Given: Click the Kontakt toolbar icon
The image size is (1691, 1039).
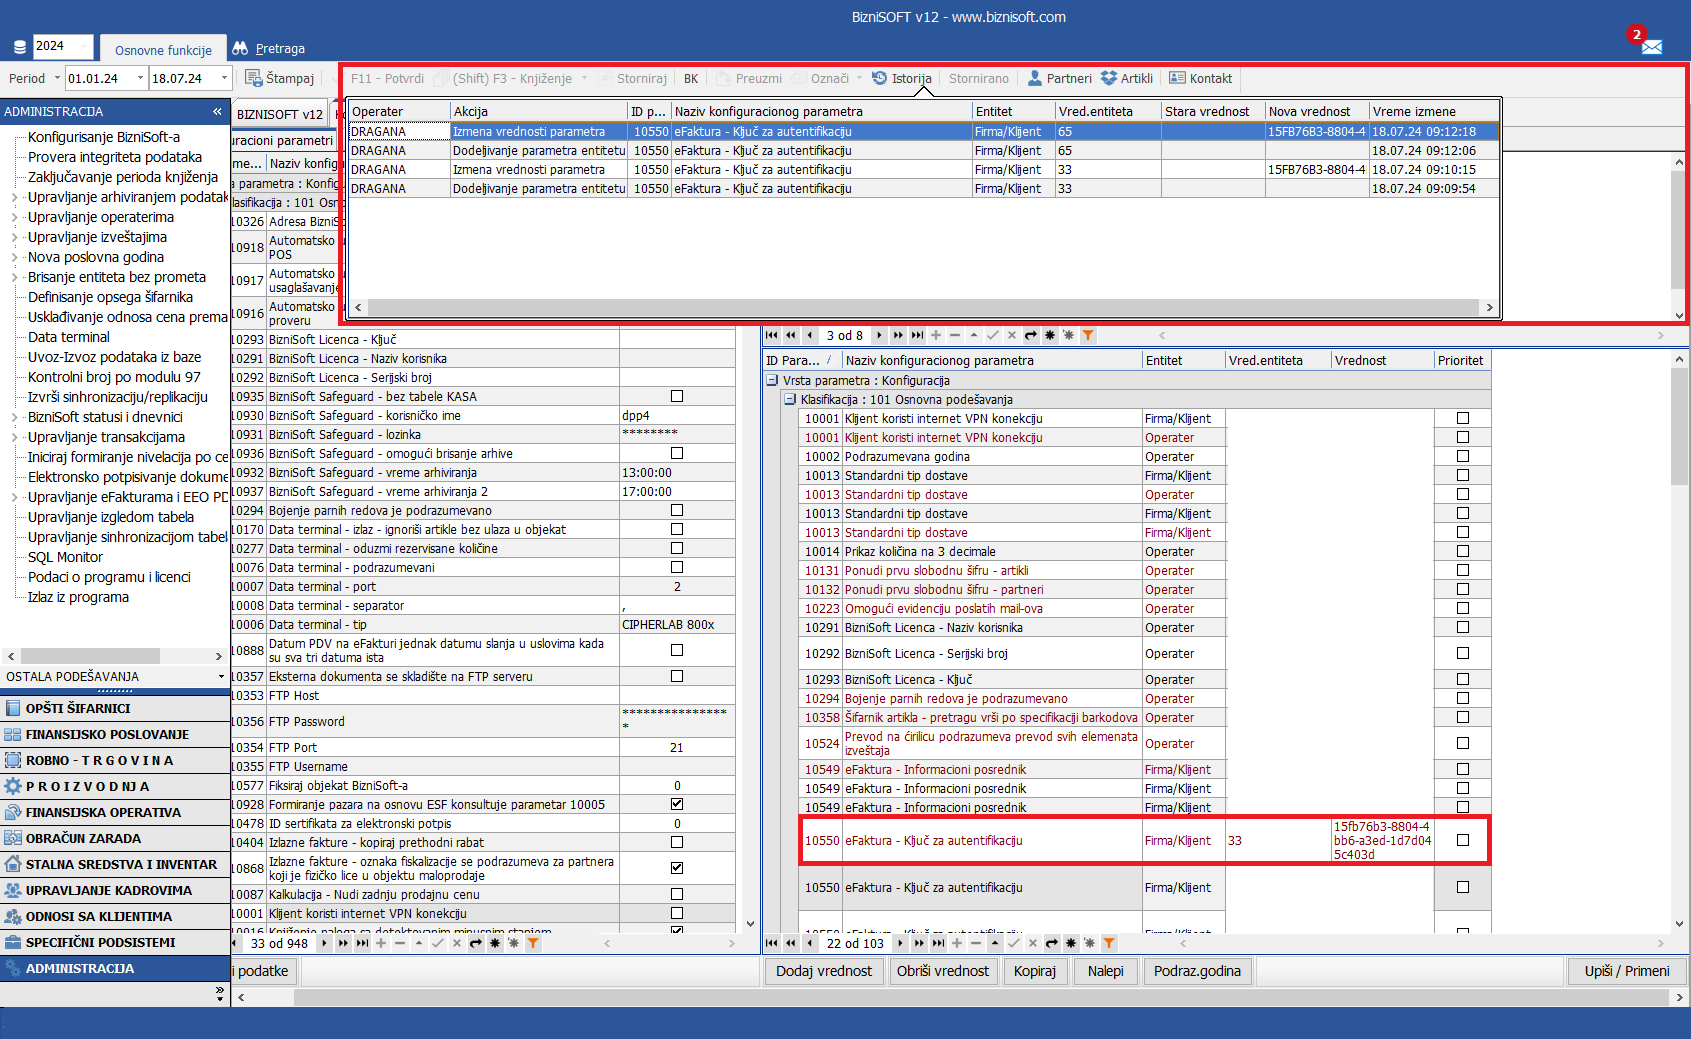Looking at the screenshot, I should point(1200,78).
